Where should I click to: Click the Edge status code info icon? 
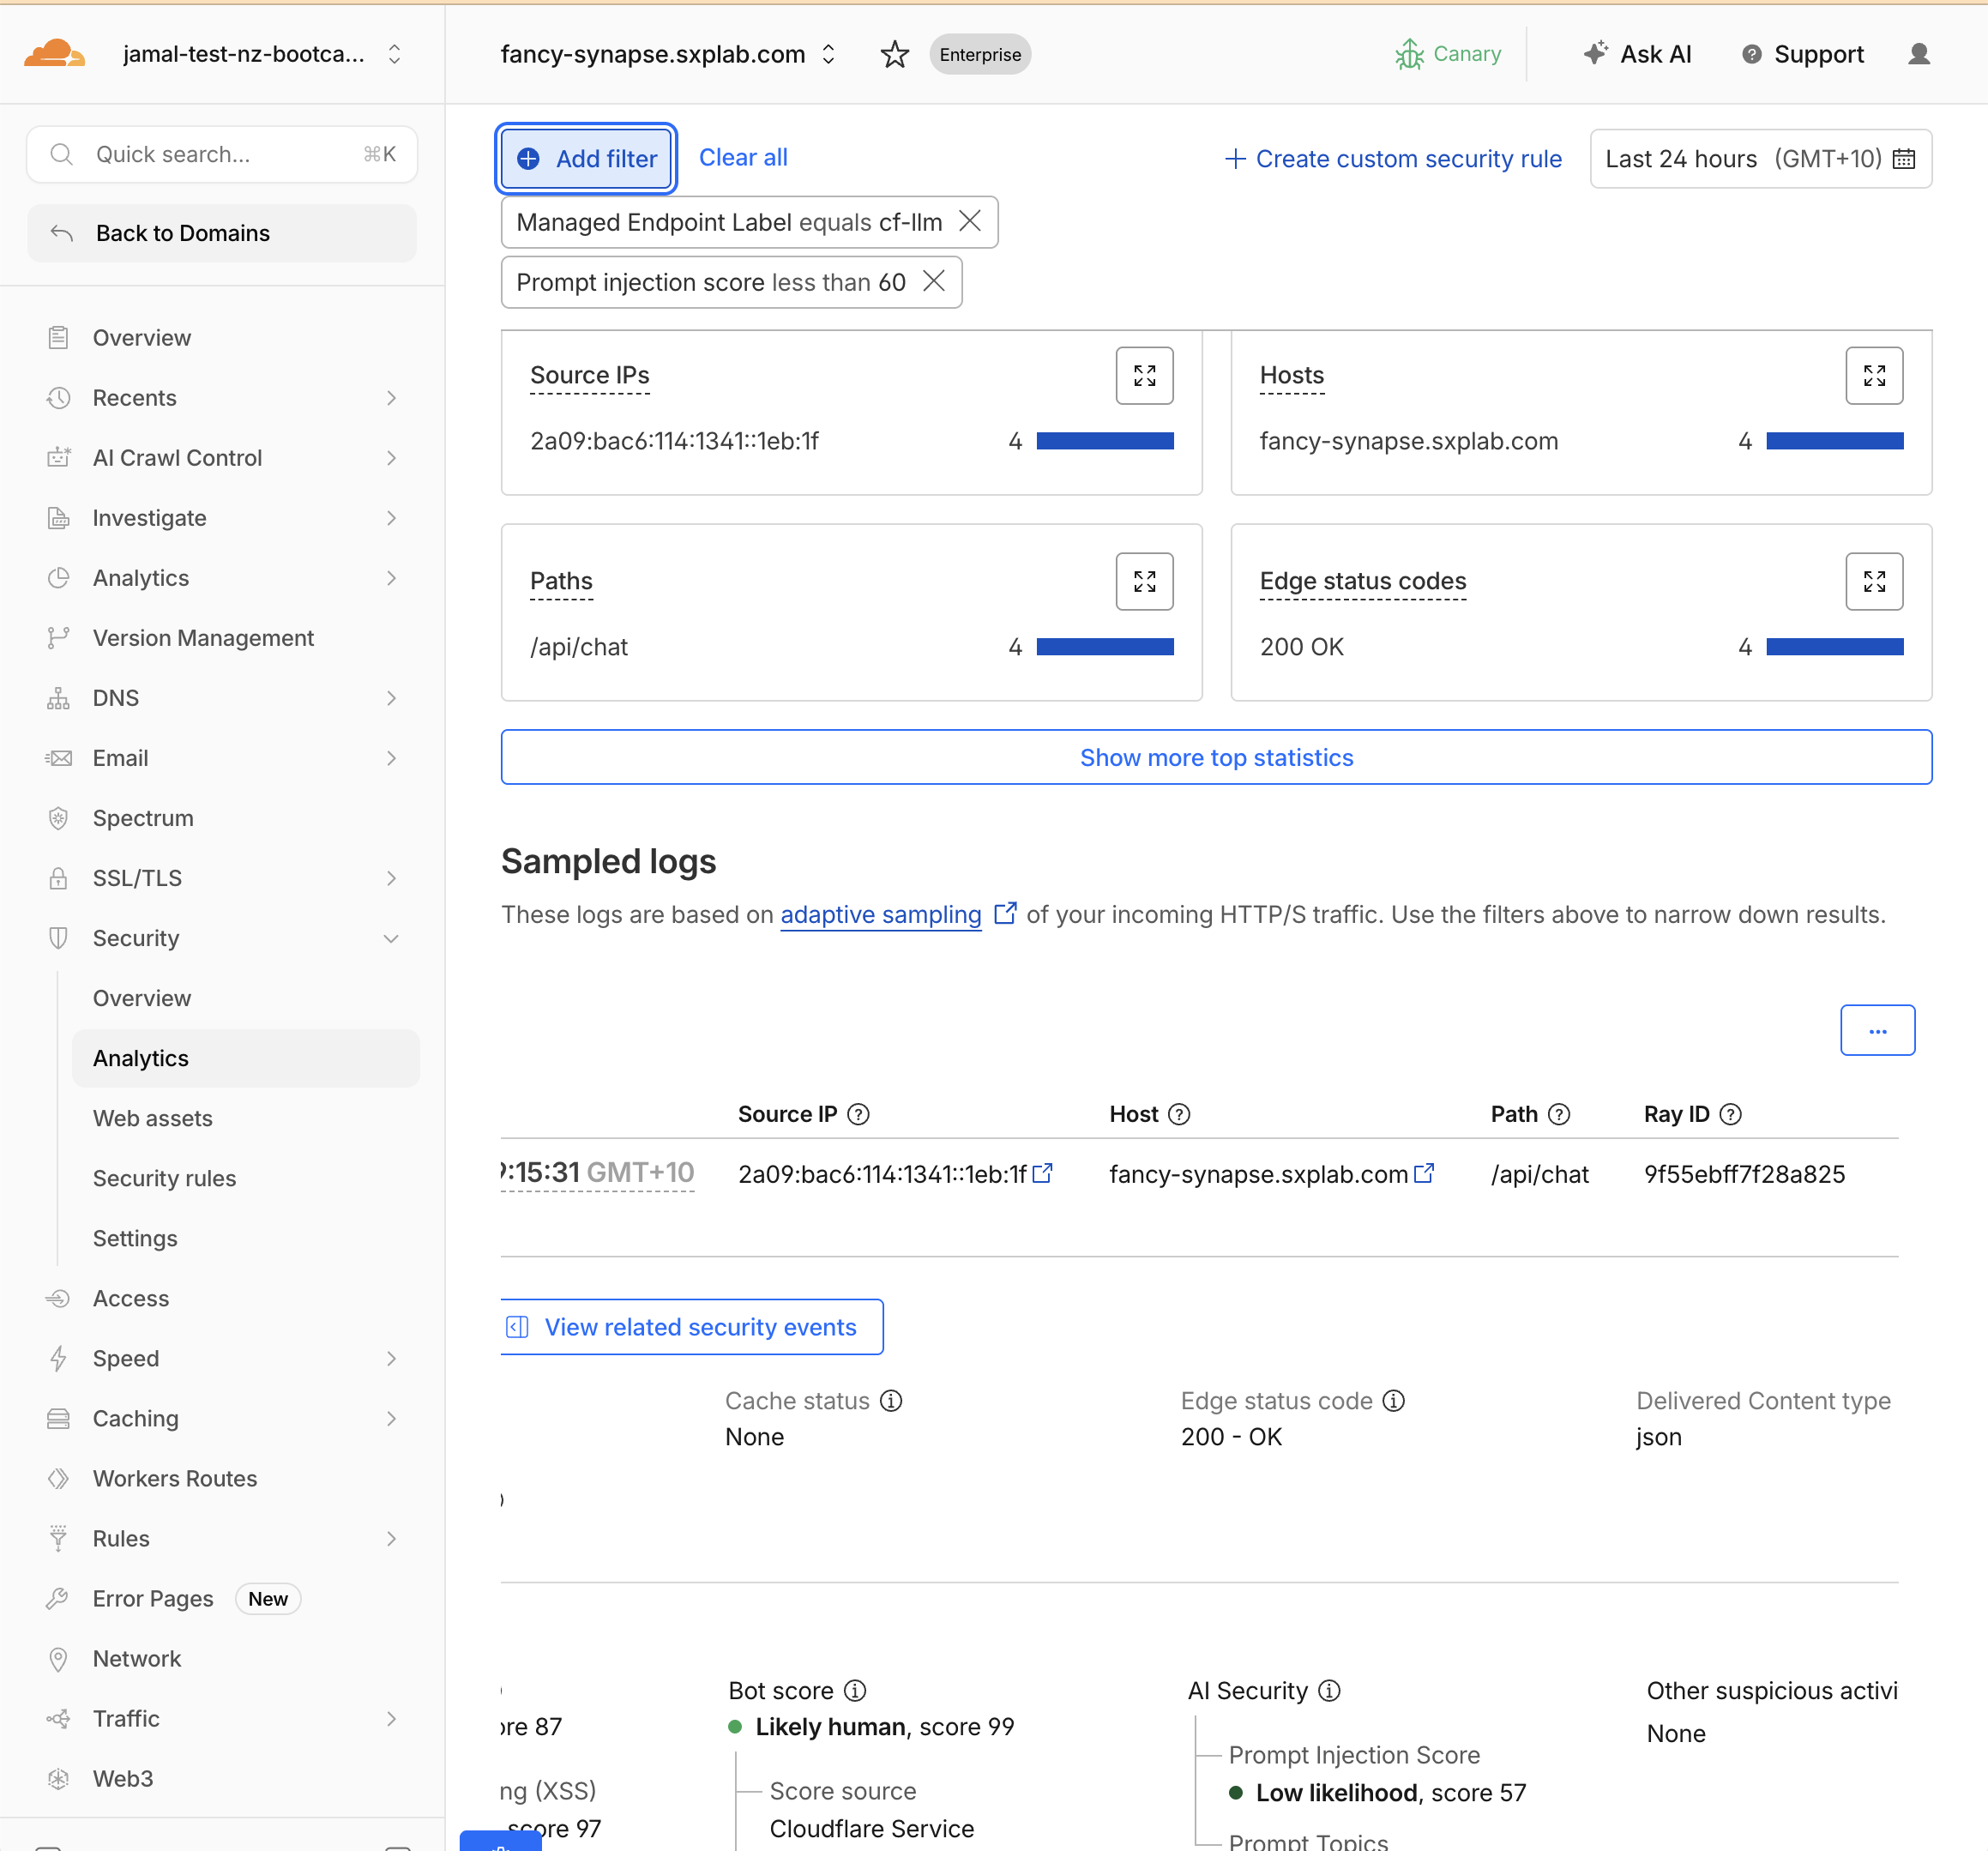click(x=1393, y=1401)
